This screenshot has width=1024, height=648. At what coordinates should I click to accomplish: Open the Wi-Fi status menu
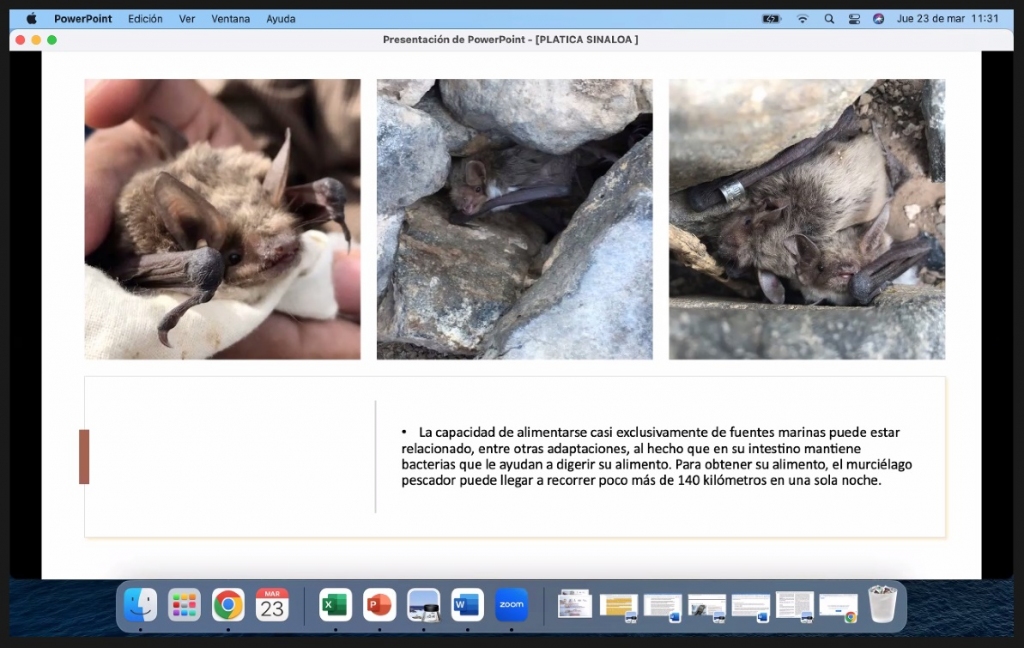click(802, 19)
